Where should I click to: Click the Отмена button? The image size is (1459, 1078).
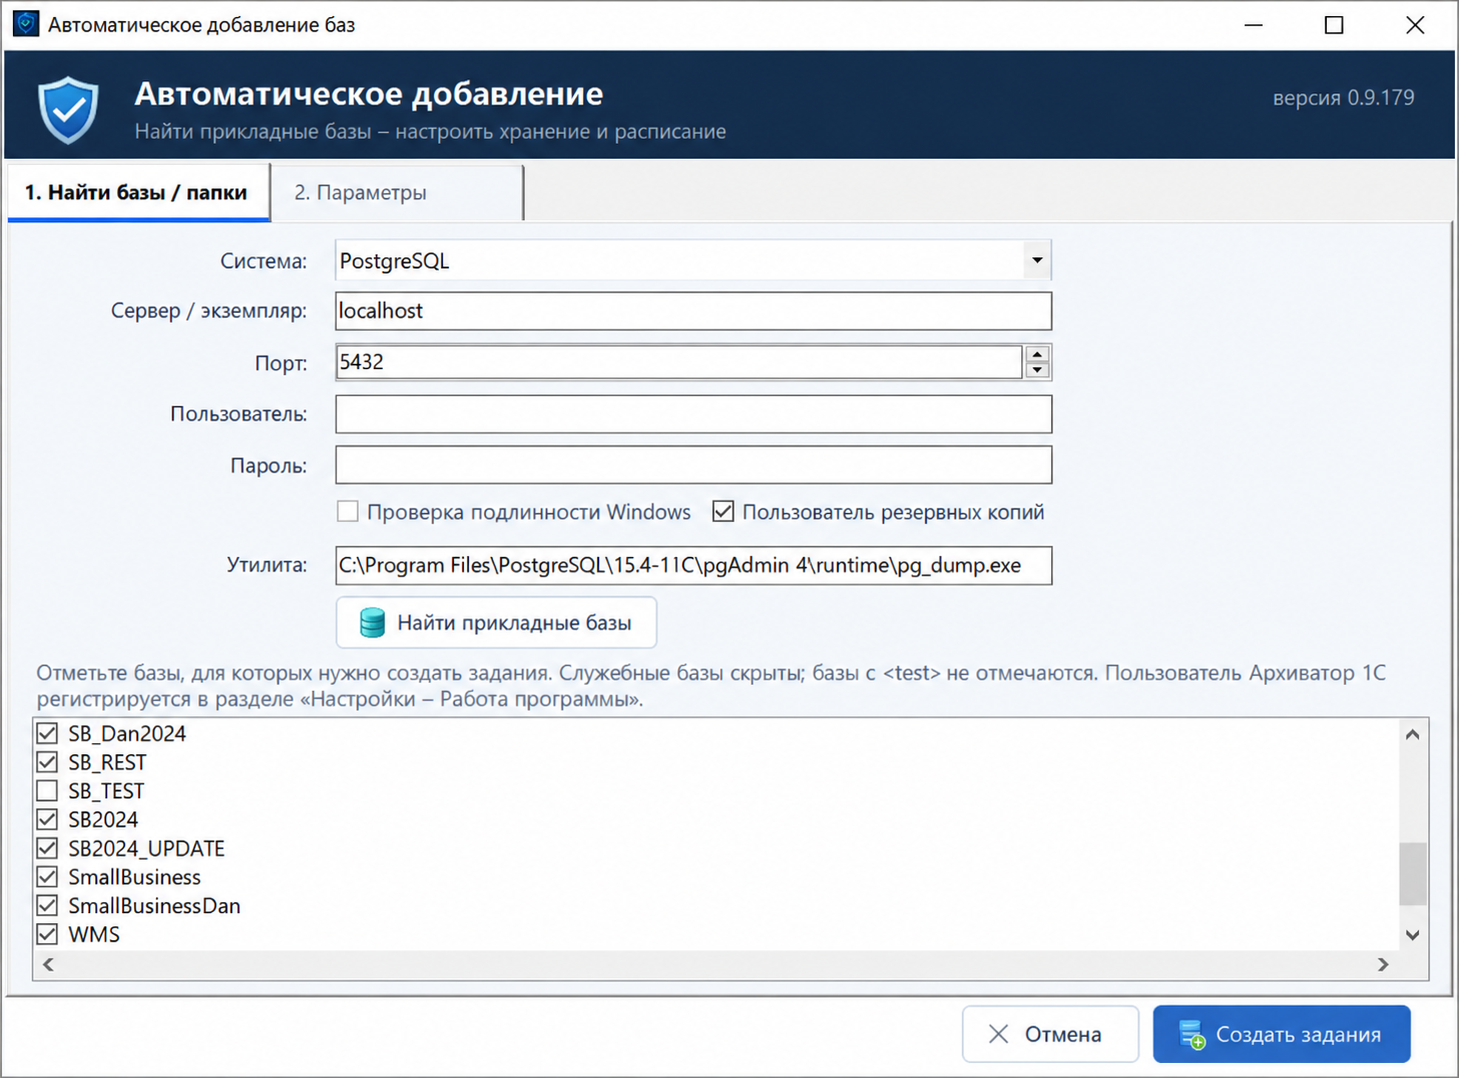[x=1050, y=1034]
